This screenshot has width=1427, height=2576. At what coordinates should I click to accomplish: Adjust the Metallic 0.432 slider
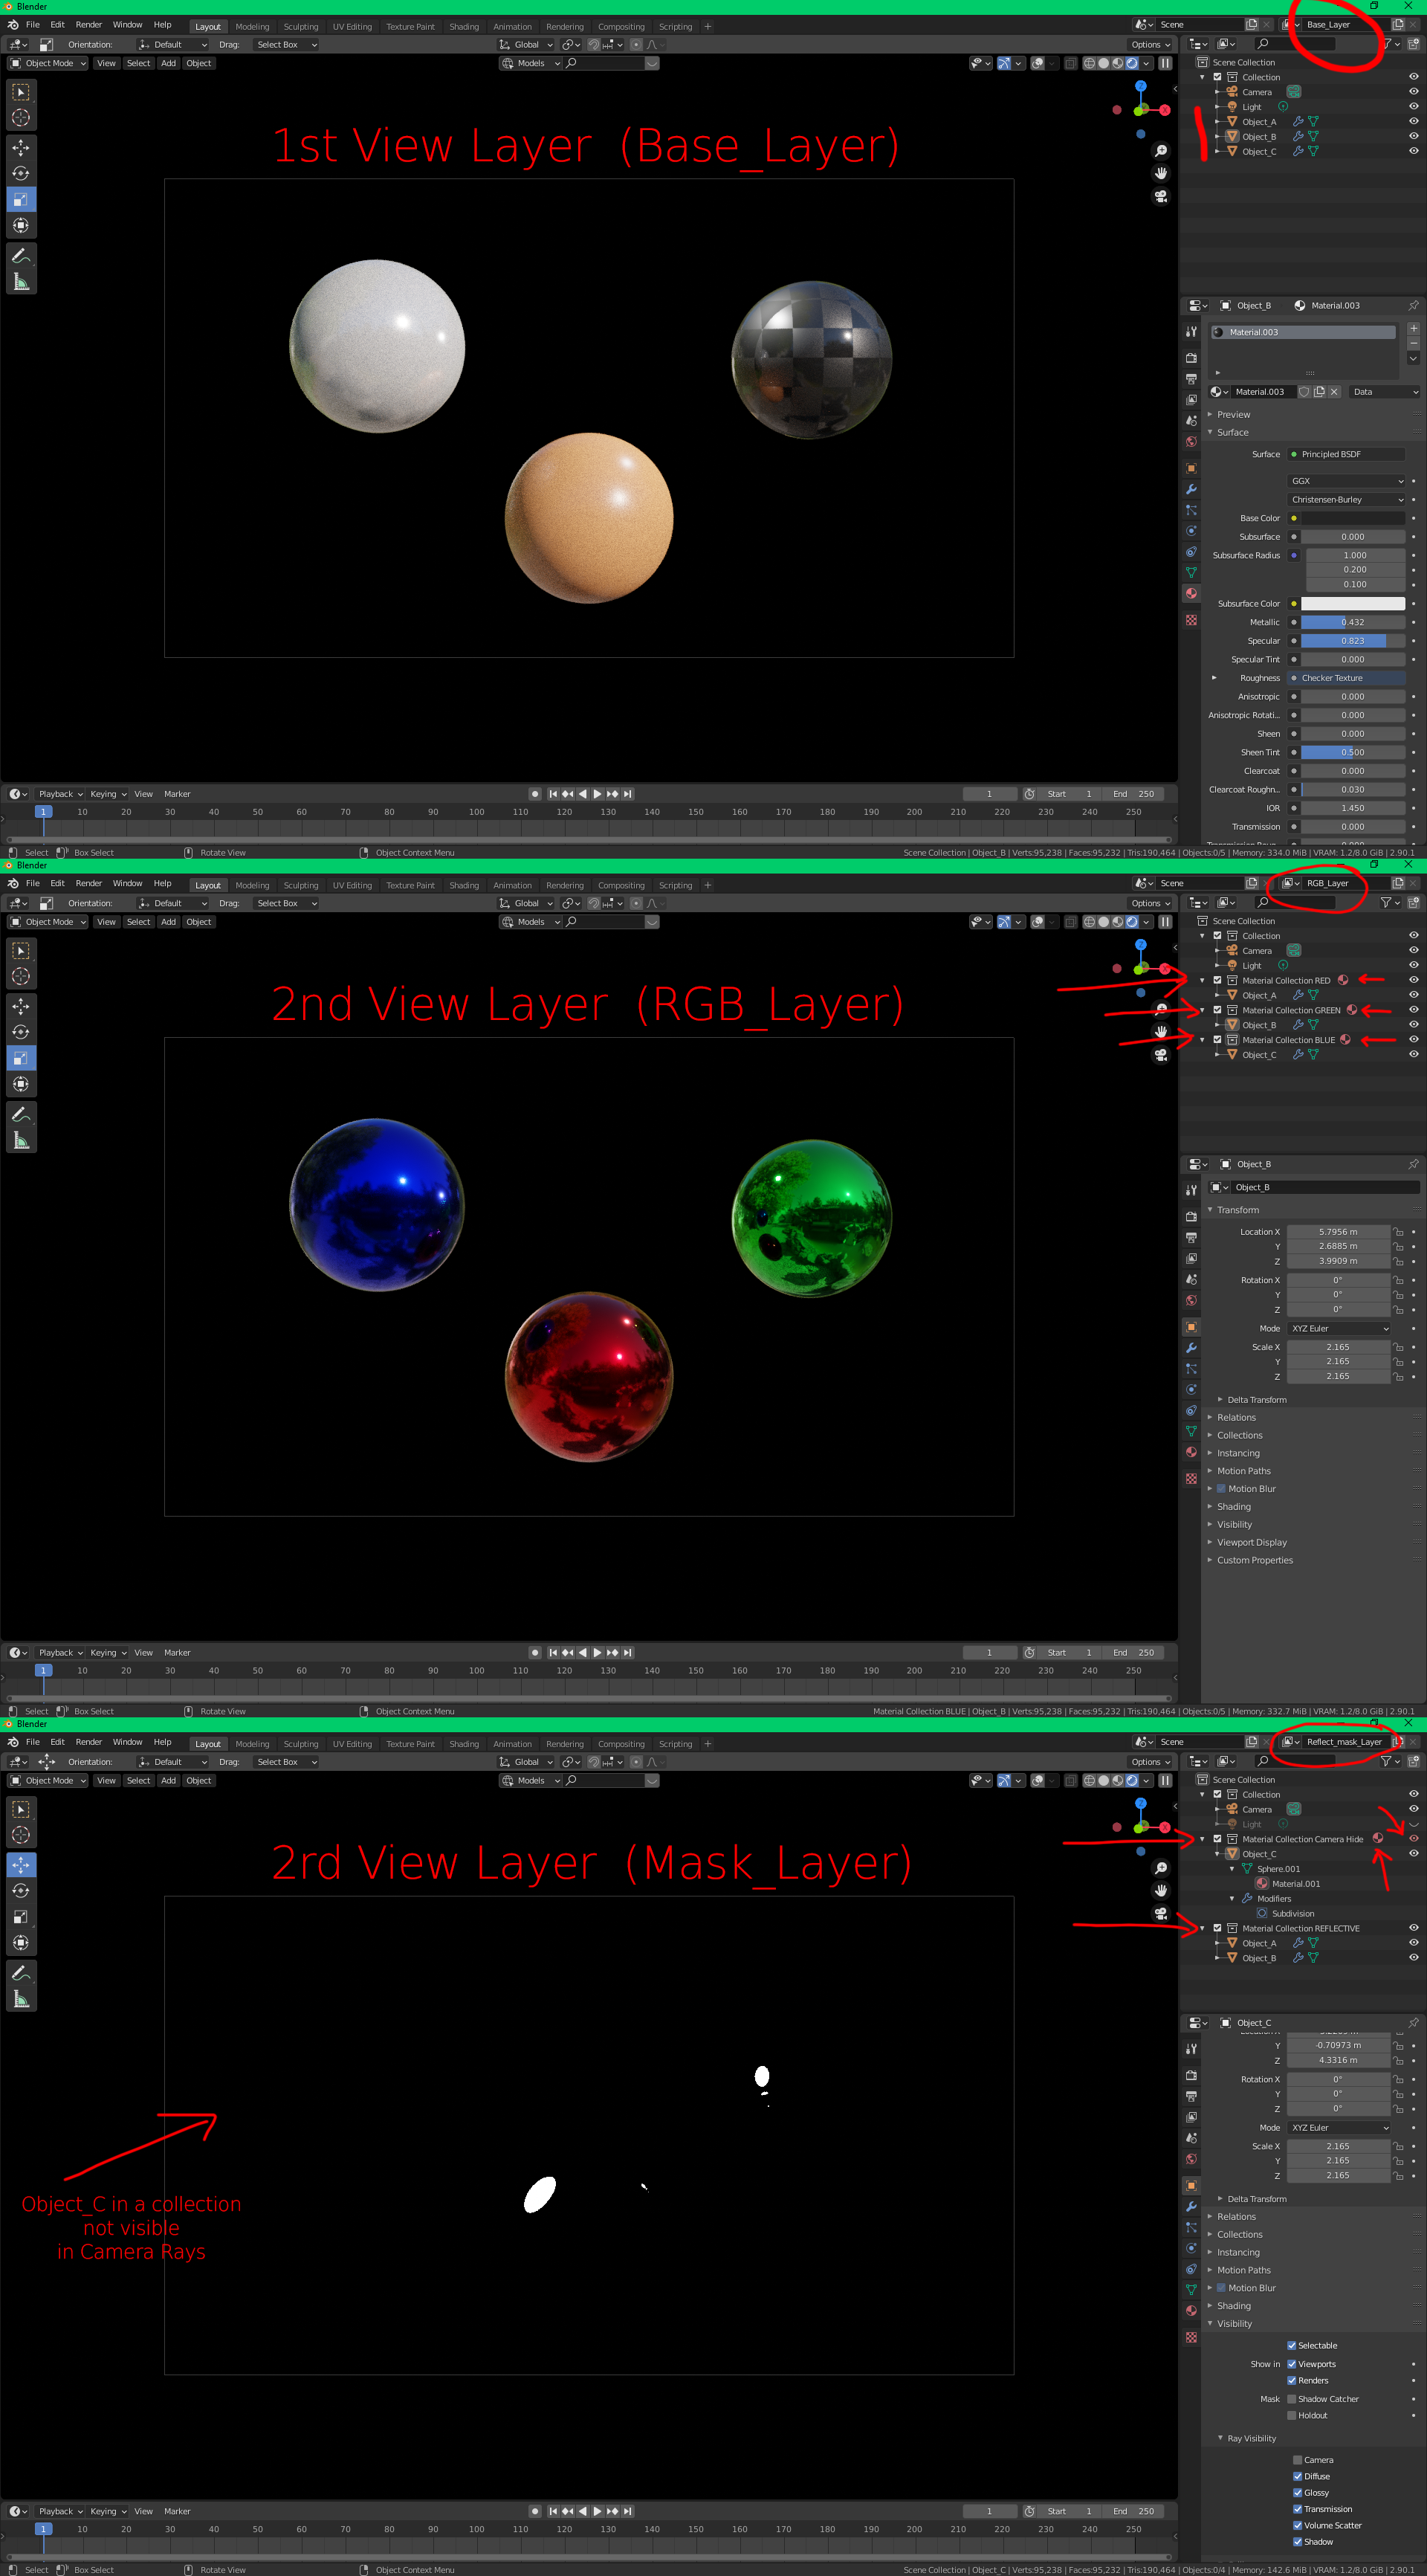[x=1352, y=623]
